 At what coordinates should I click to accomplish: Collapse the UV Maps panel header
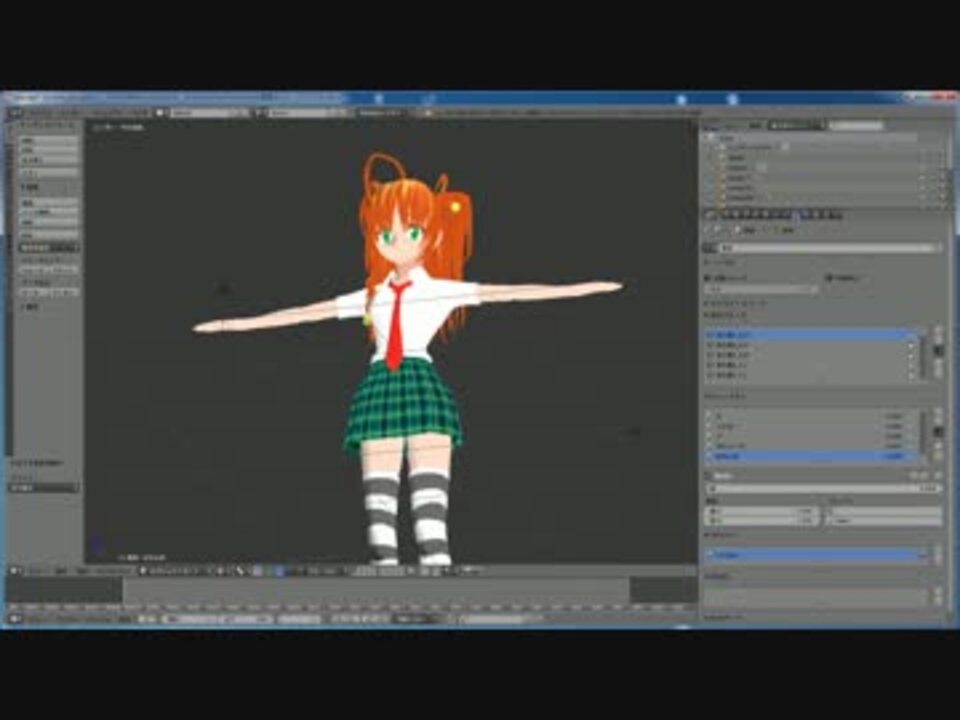coord(721,536)
